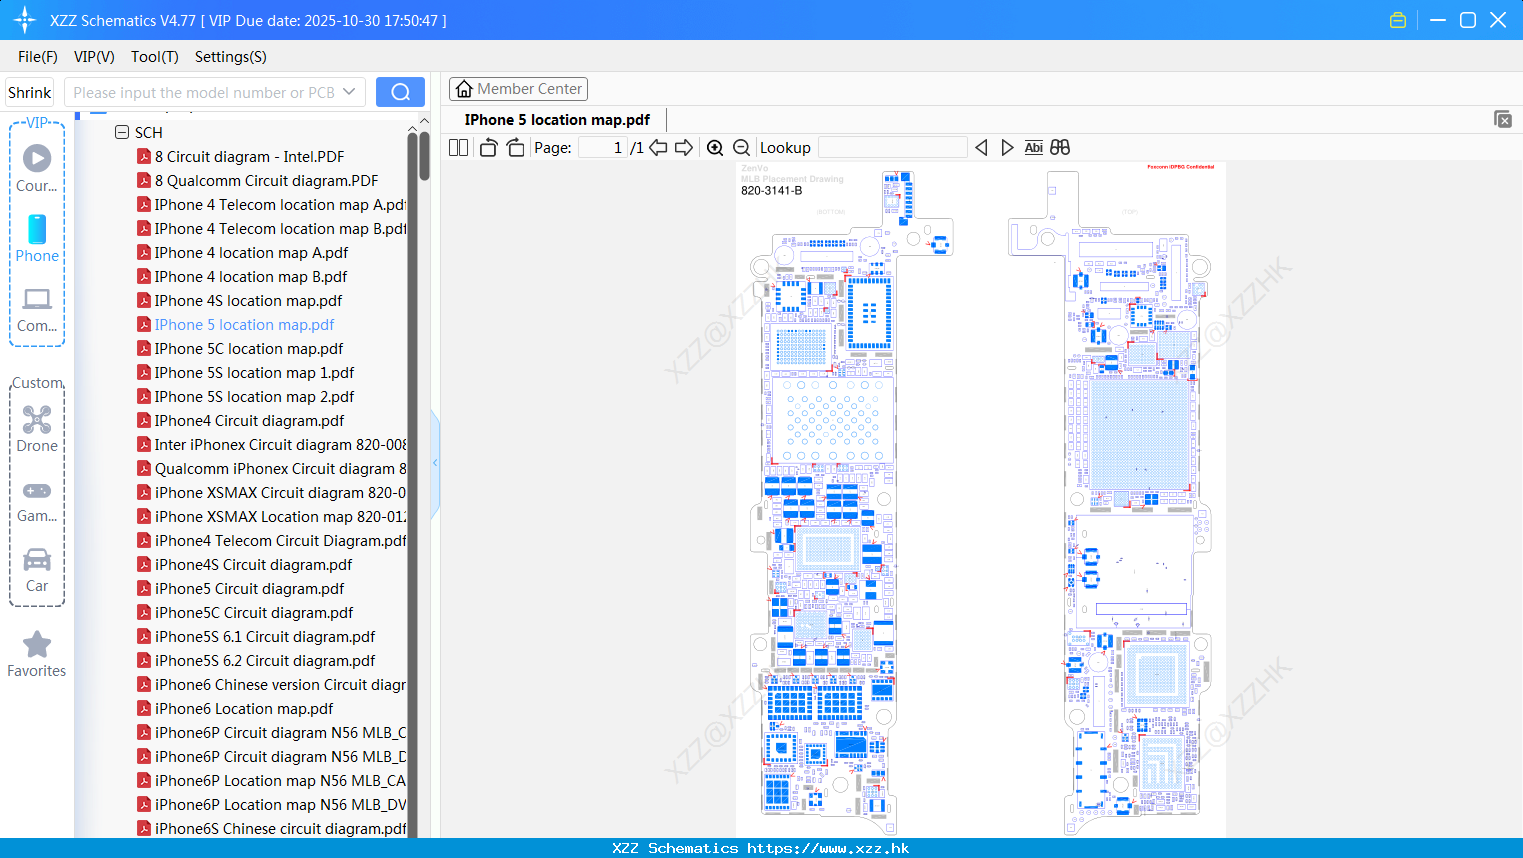Click the Lookup text field

[893, 147]
